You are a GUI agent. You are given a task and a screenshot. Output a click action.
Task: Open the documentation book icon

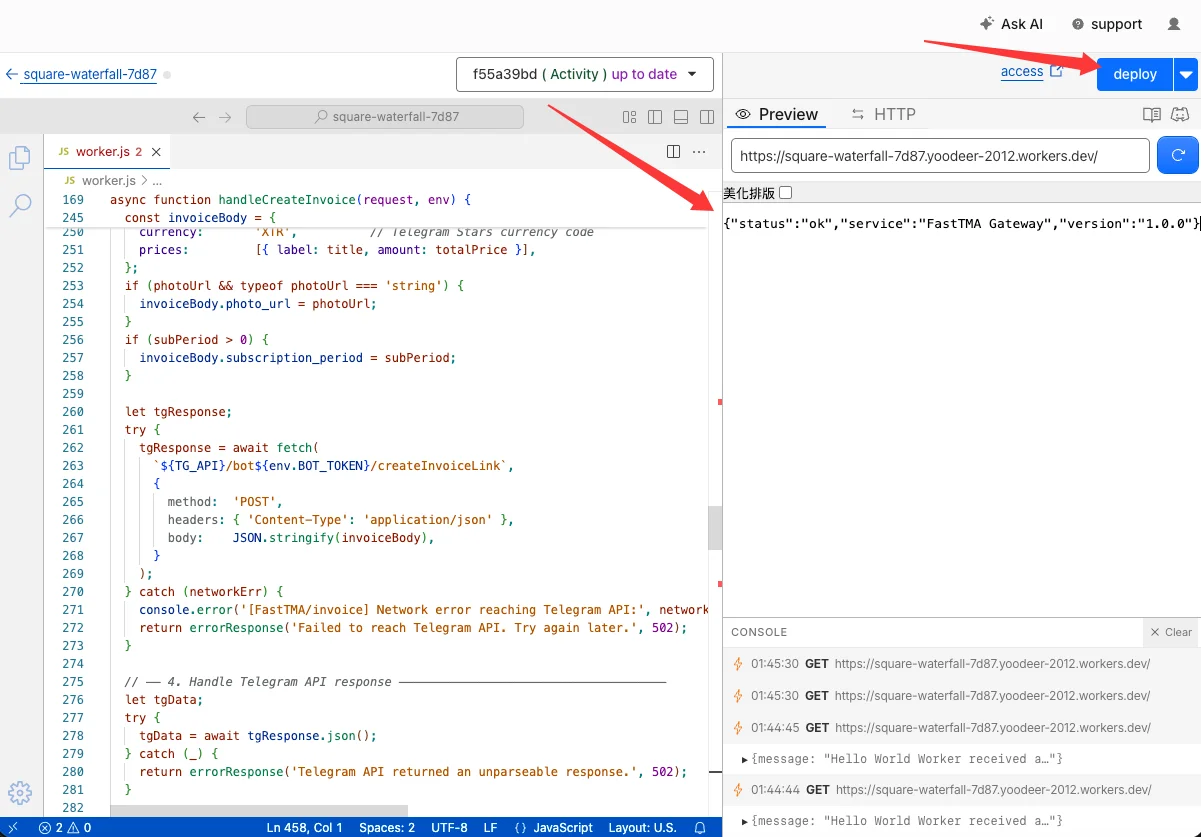pos(1152,115)
